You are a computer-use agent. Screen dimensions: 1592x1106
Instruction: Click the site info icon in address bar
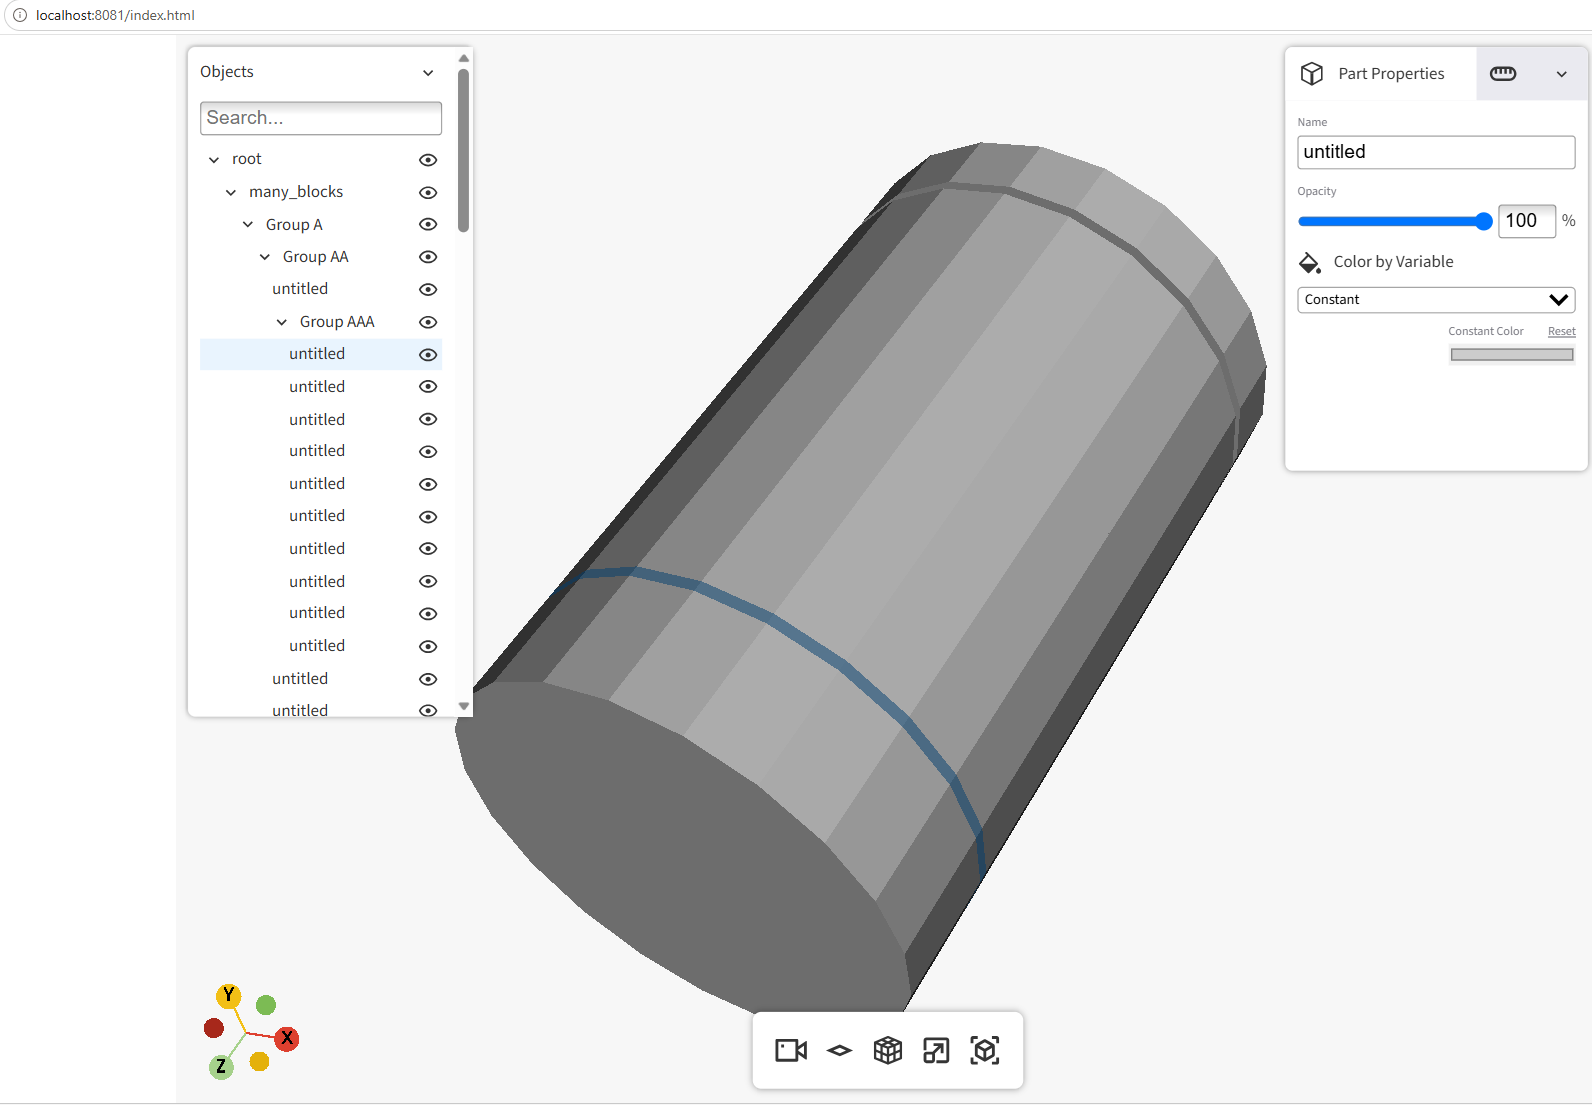tap(19, 15)
